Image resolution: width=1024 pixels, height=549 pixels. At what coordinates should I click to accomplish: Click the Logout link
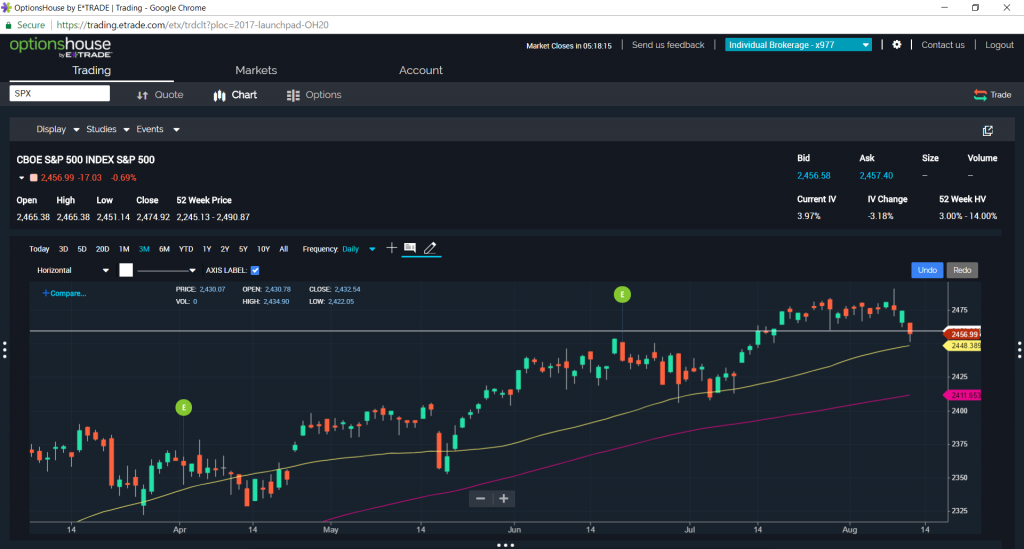click(x=999, y=45)
